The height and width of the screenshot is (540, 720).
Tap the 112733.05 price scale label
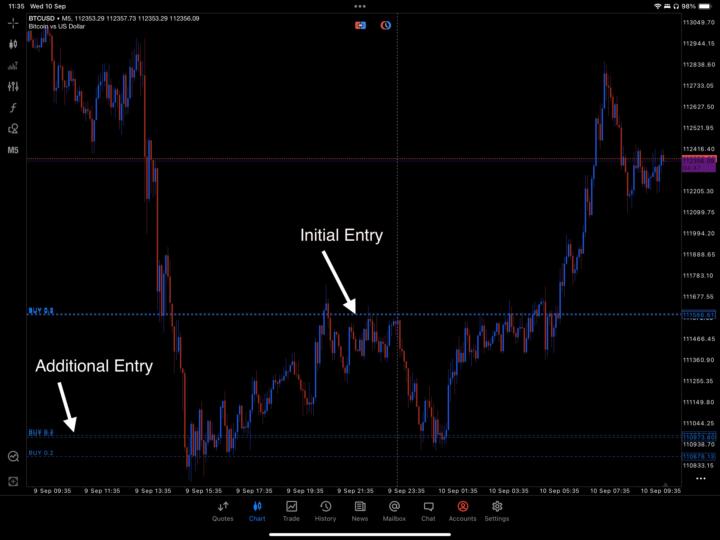tap(698, 86)
